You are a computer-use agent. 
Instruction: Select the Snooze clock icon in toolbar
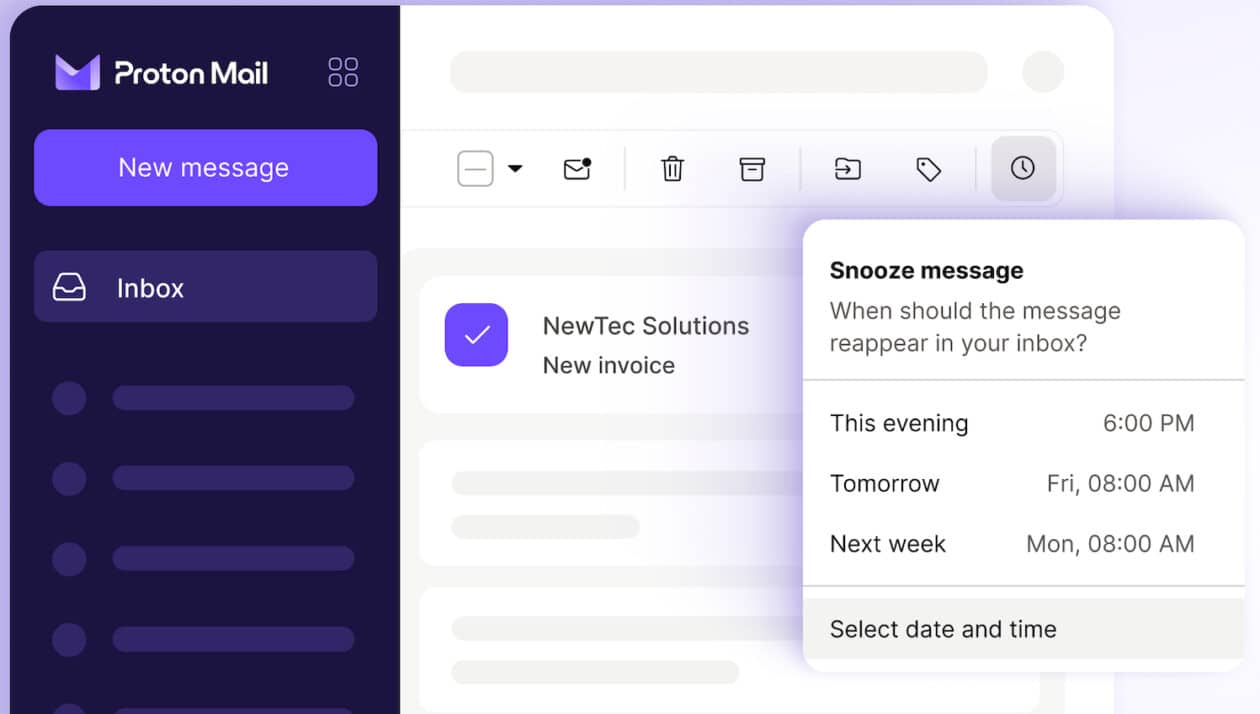[x=1022, y=169]
